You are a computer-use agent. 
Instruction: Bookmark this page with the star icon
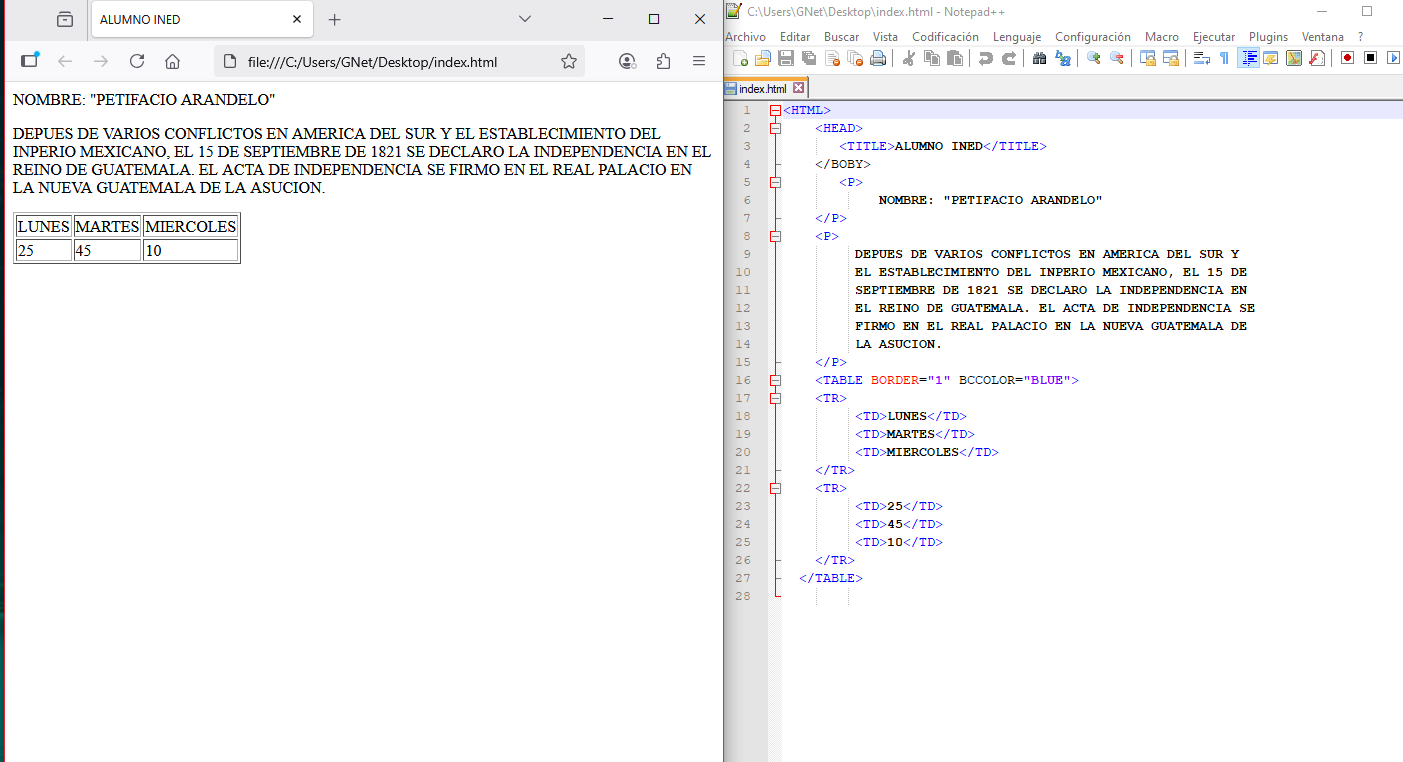569,61
